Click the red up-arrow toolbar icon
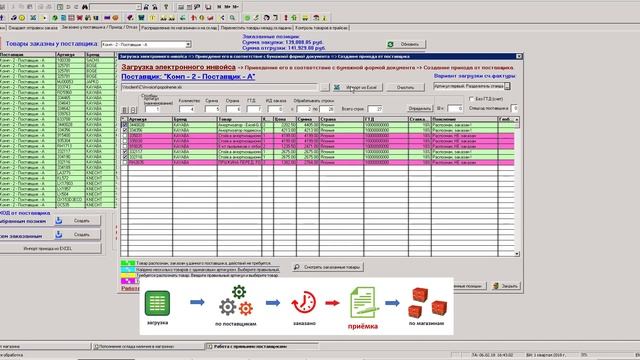Screen dimensions: 640x360 pos(193,18)
